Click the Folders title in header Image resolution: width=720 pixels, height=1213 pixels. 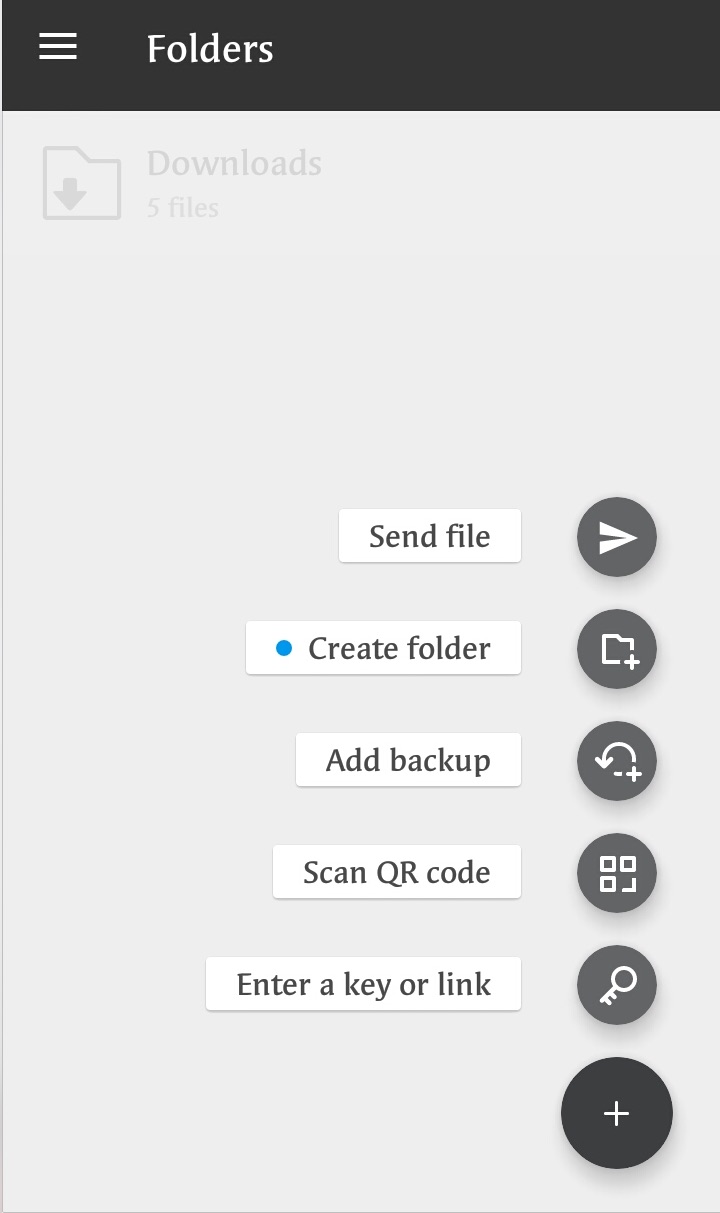coord(210,48)
